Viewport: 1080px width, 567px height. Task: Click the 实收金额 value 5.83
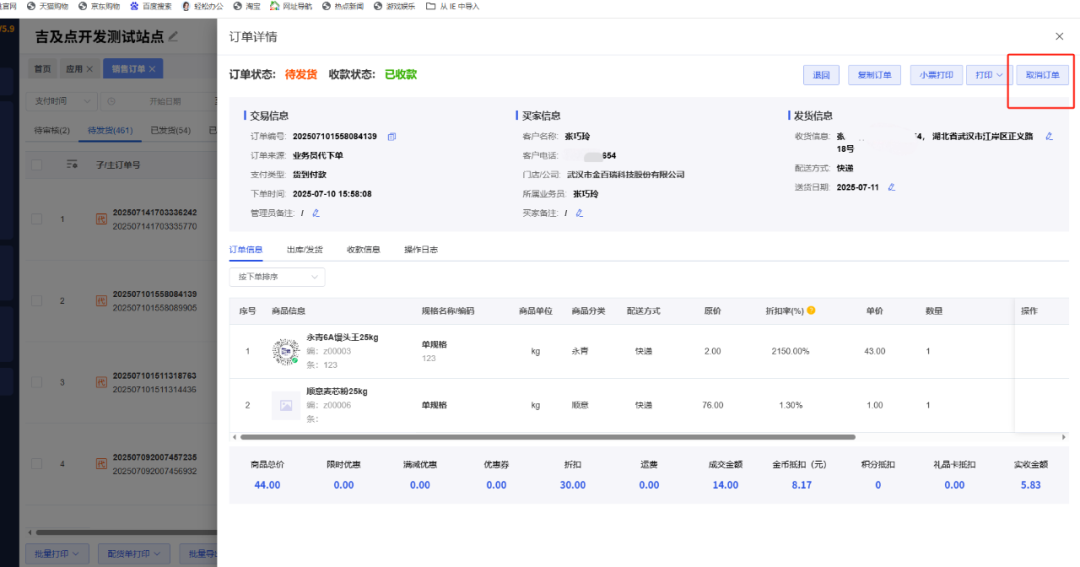[1030, 485]
